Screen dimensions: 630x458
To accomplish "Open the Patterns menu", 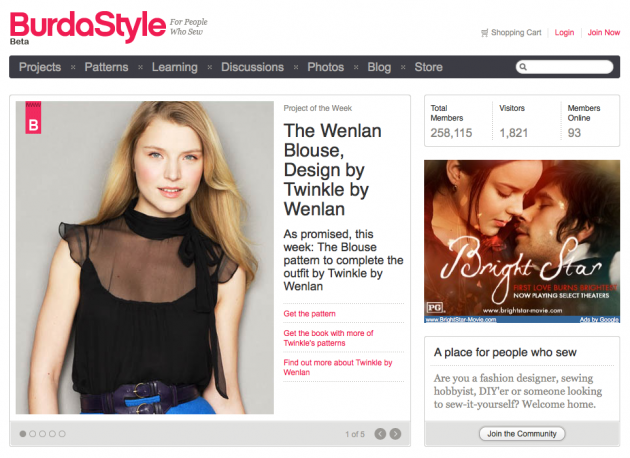I will (x=106, y=67).
